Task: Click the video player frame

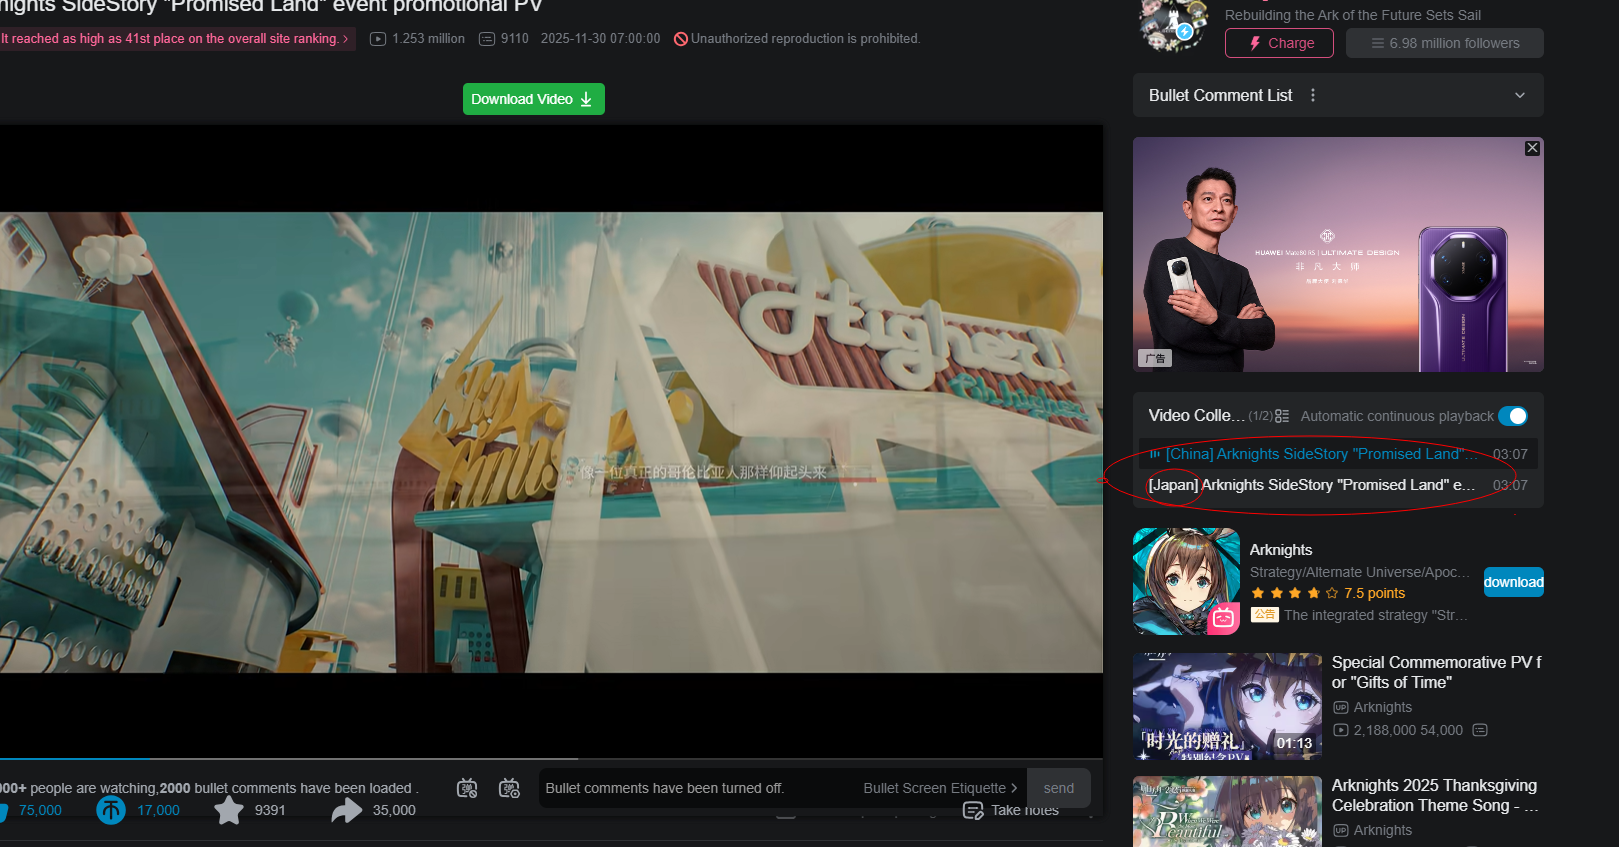Action: click(551, 441)
